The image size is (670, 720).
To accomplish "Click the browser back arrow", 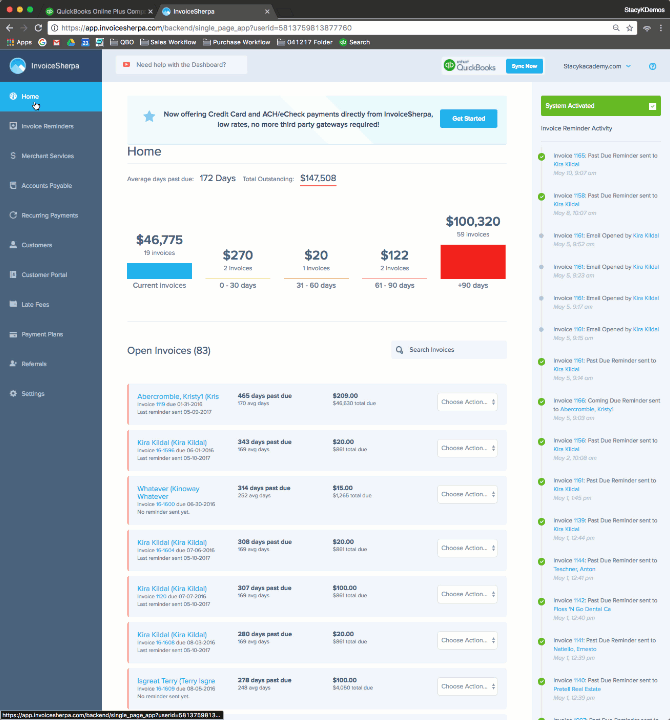I will (x=10, y=28).
